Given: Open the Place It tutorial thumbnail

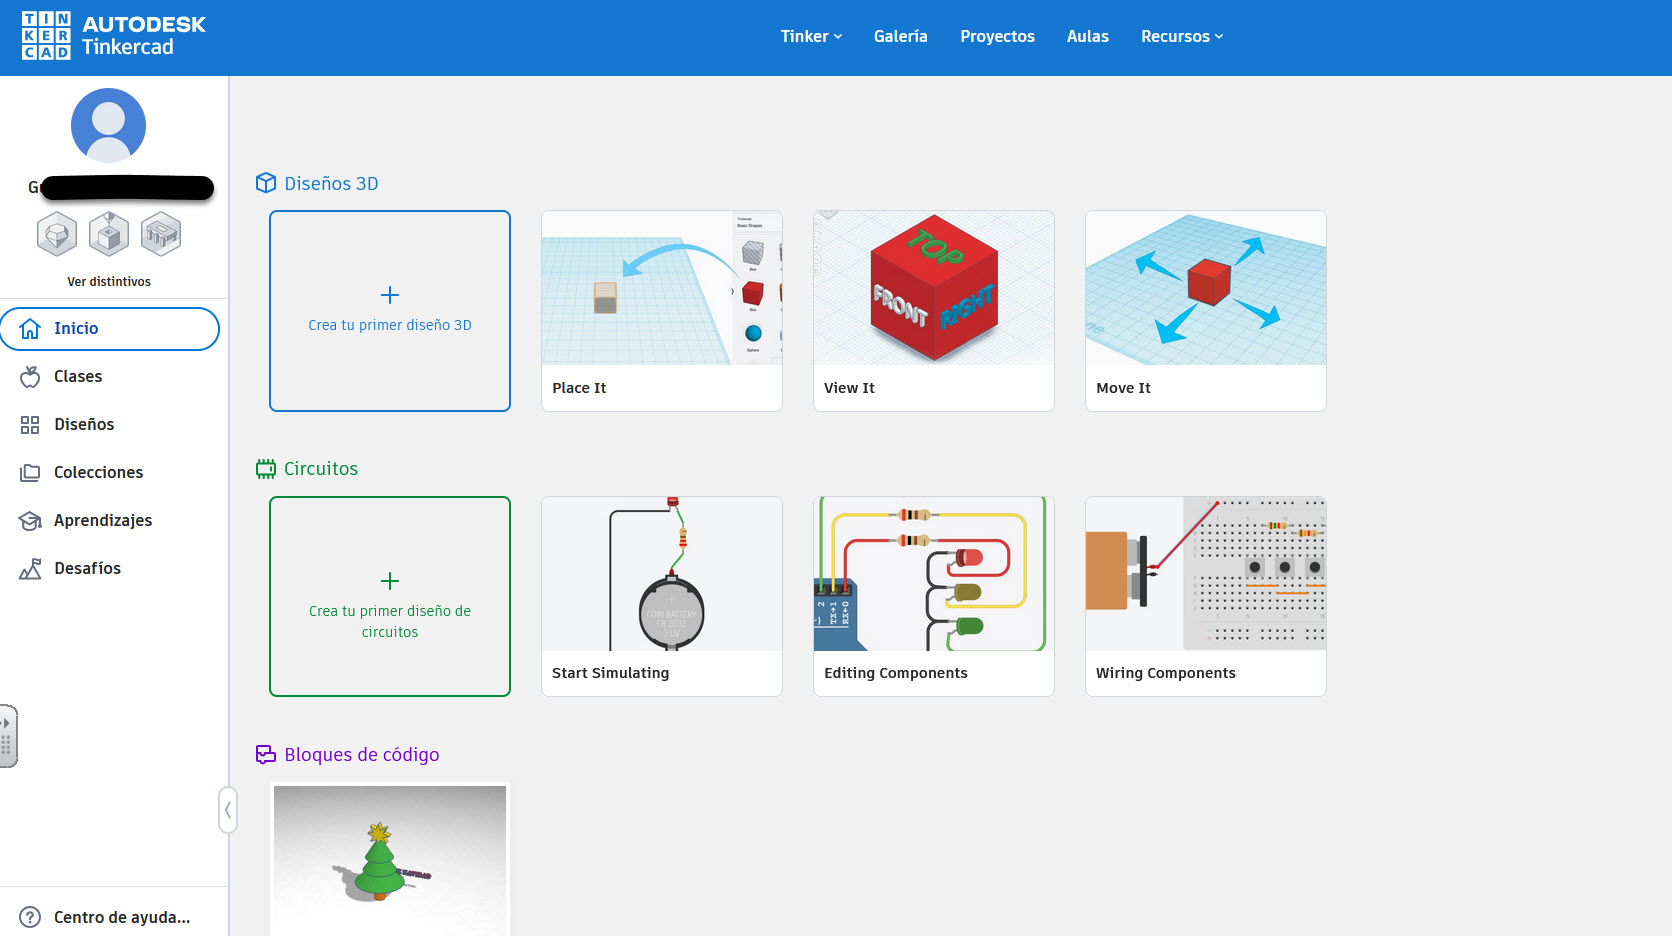Looking at the screenshot, I should 661,289.
